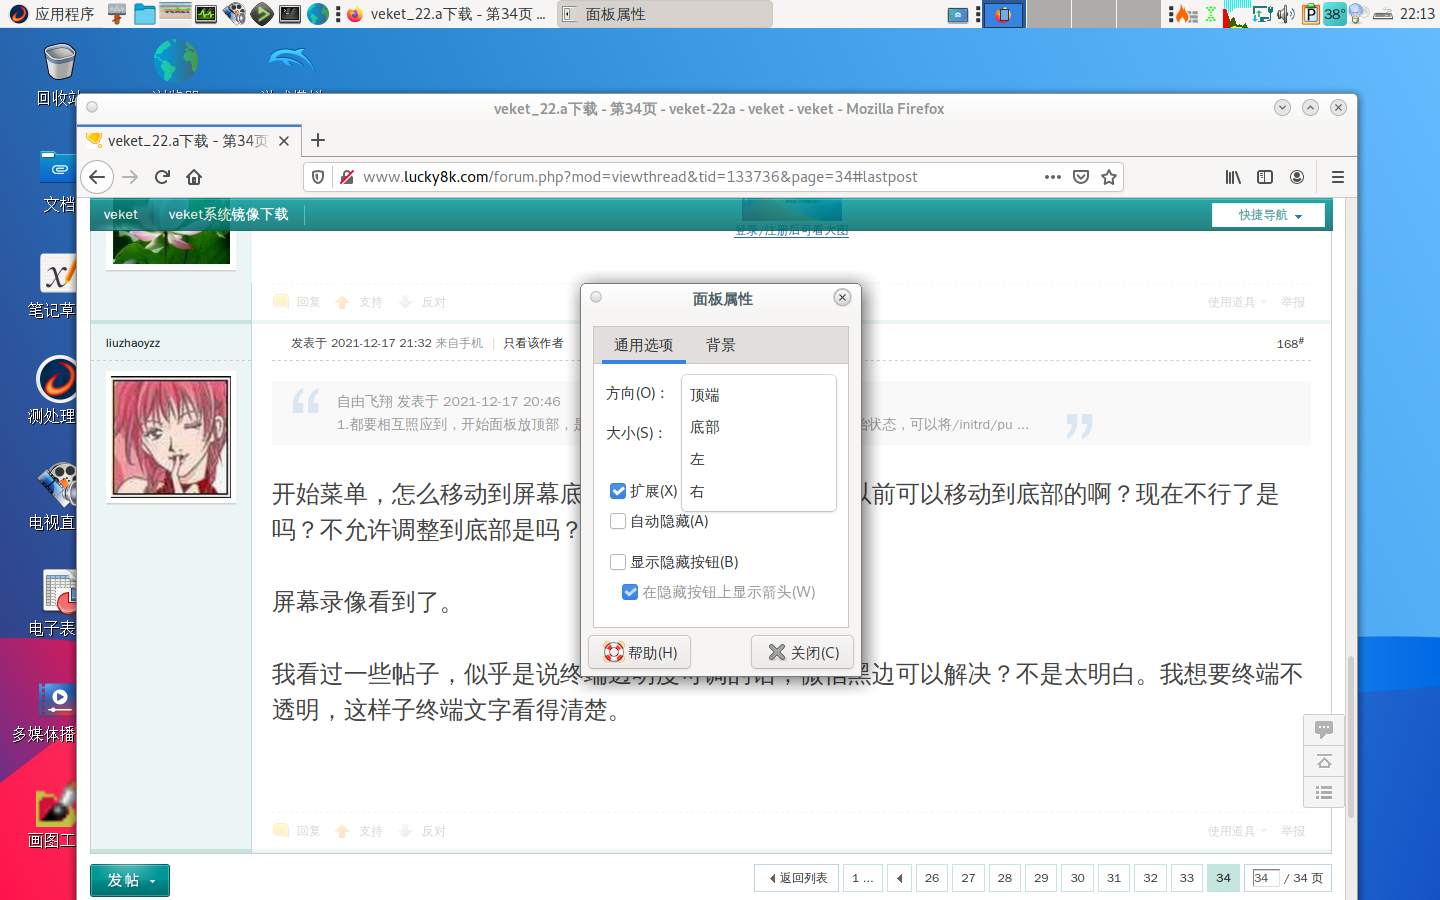Toggle the Firefox sidebar icon
The height and width of the screenshot is (900, 1440).
tap(1265, 177)
